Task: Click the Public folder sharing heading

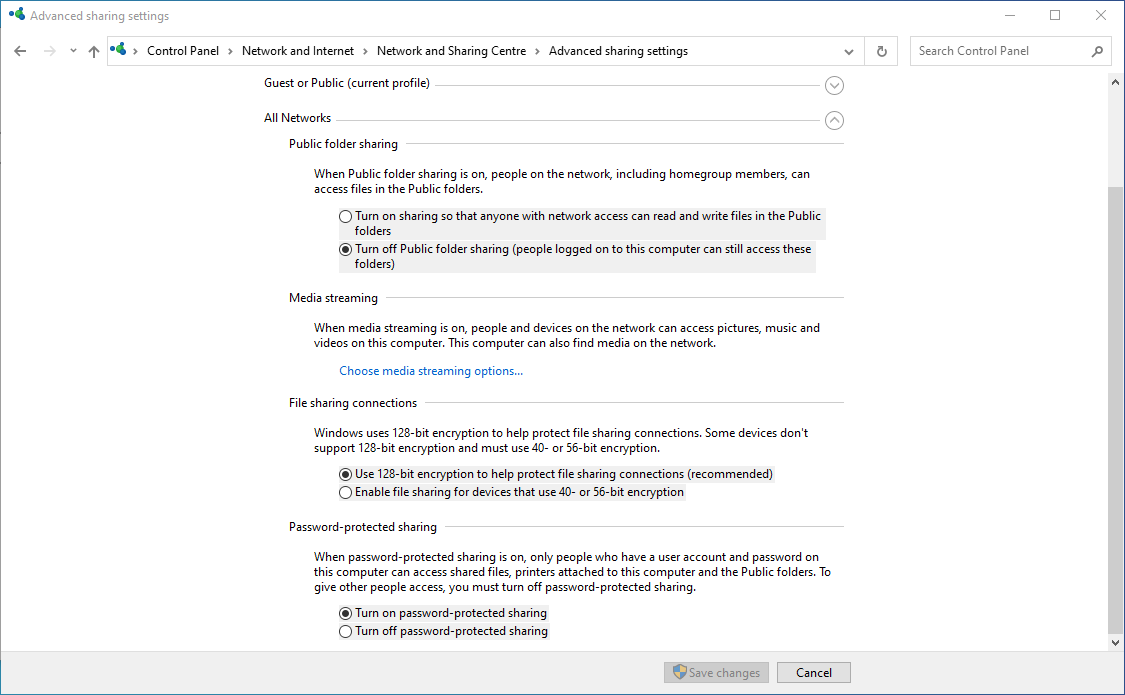Action: click(343, 143)
